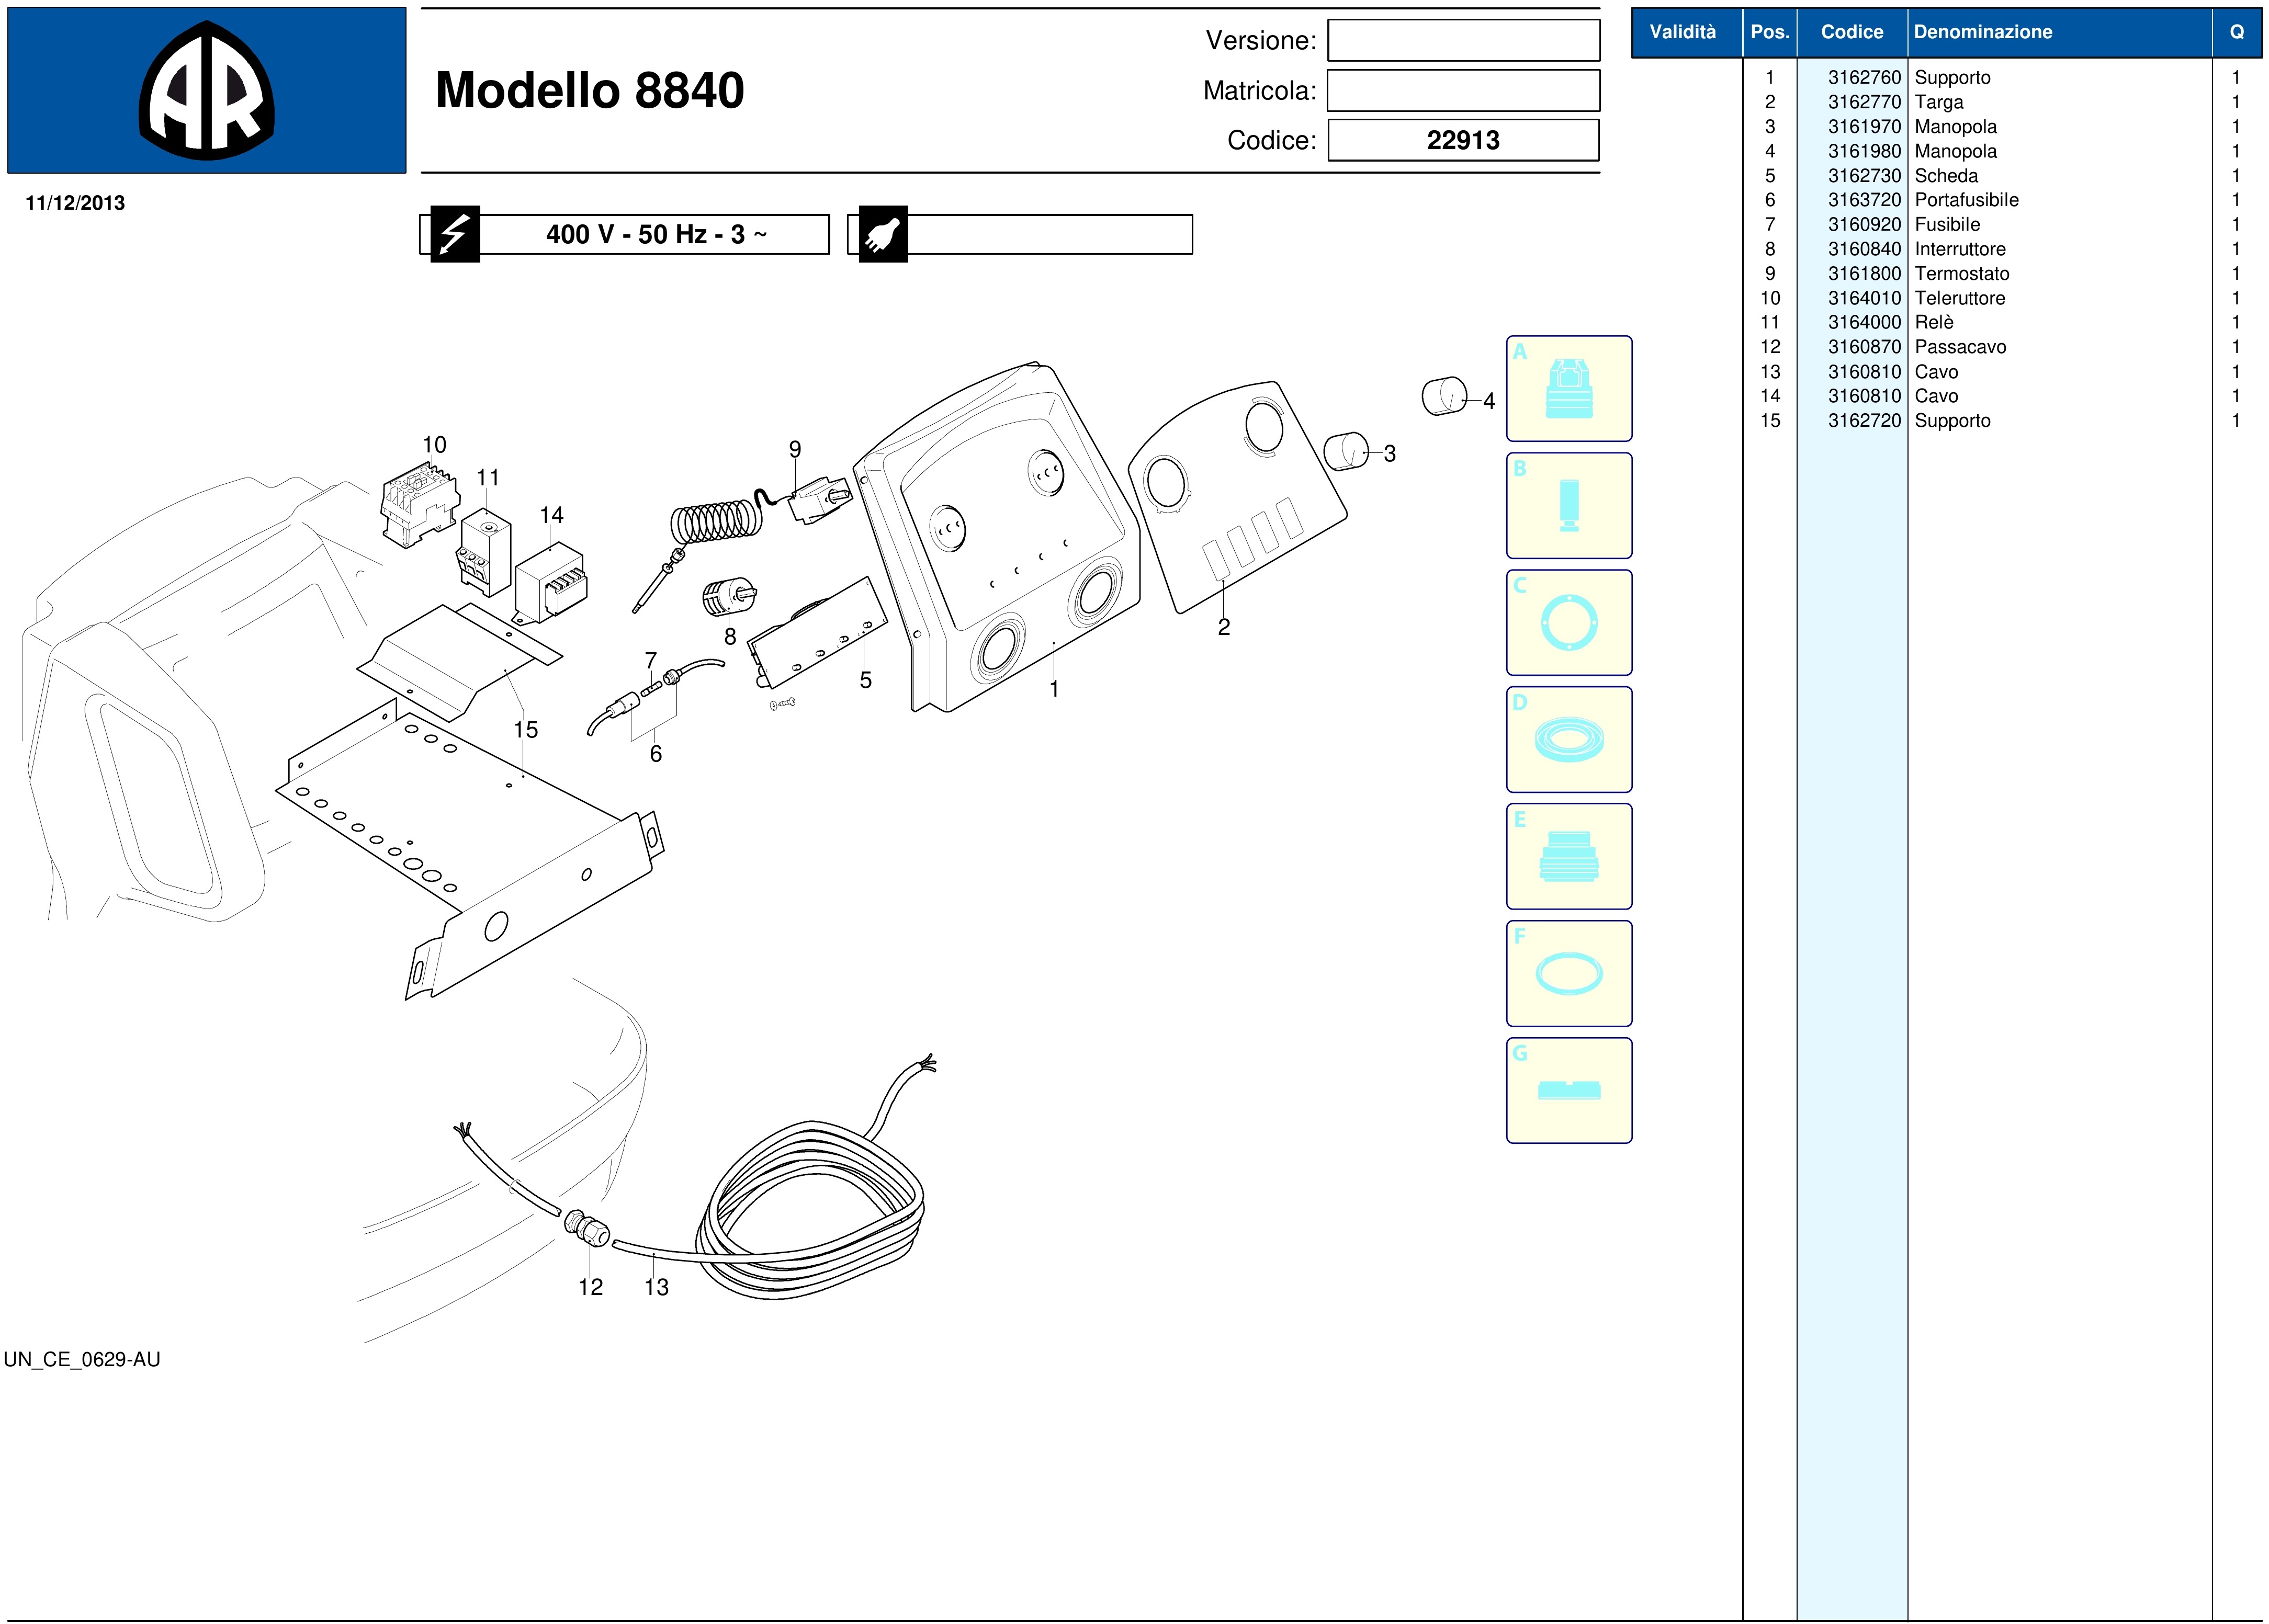2269x1624 pixels.
Task: Open thumbnail B component icon
Action: 1568,506
